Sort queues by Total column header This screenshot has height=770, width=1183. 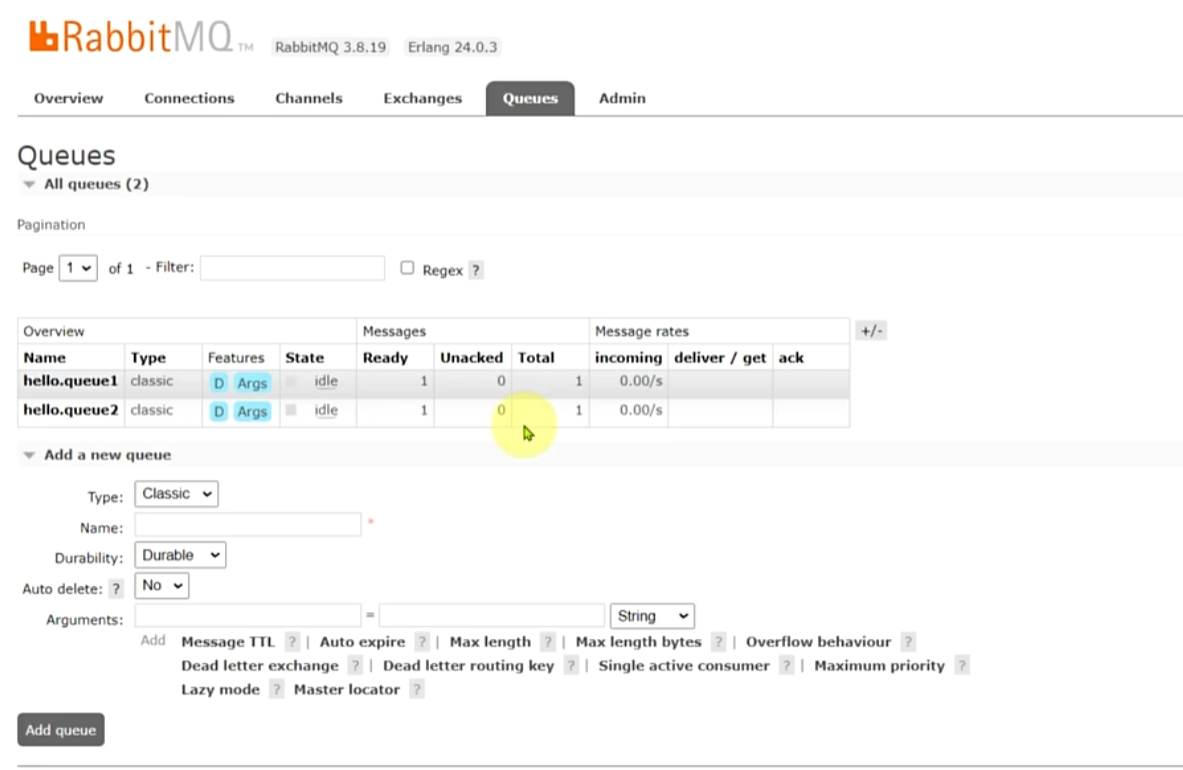click(x=536, y=357)
